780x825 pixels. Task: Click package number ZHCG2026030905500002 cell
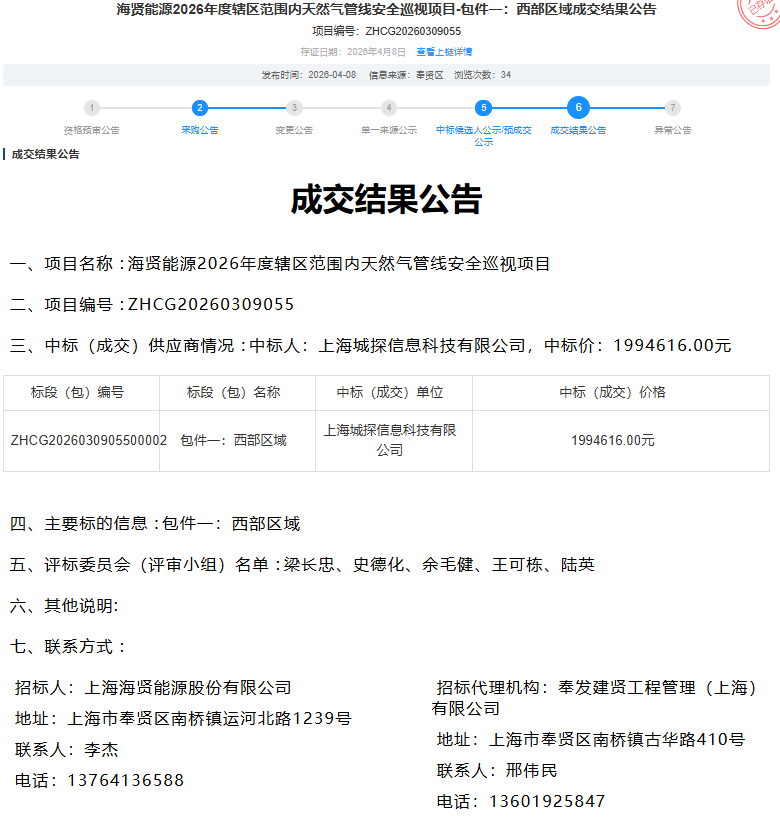tap(88, 440)
